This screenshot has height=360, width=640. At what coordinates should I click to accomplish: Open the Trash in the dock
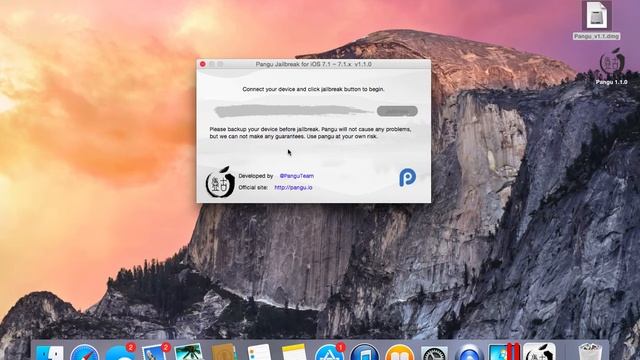(590, 352)
